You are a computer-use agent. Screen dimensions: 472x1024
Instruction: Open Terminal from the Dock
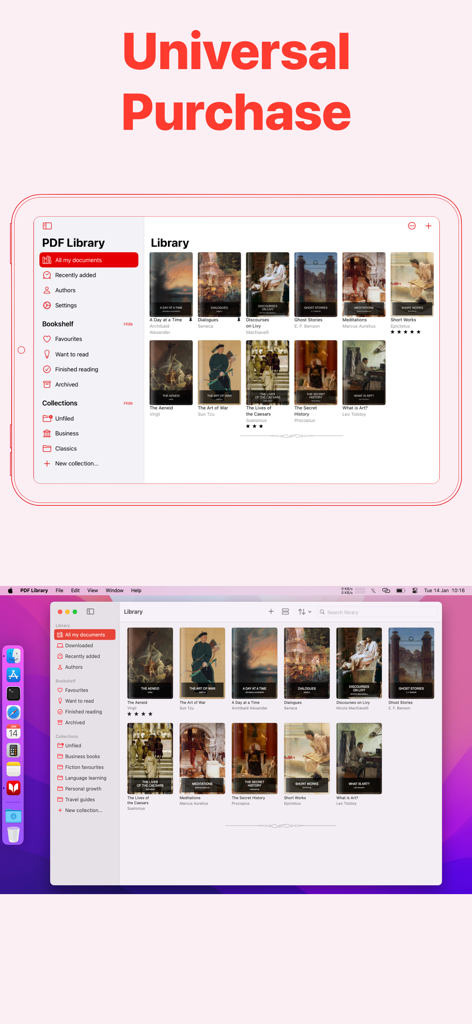tap(14, 694)
